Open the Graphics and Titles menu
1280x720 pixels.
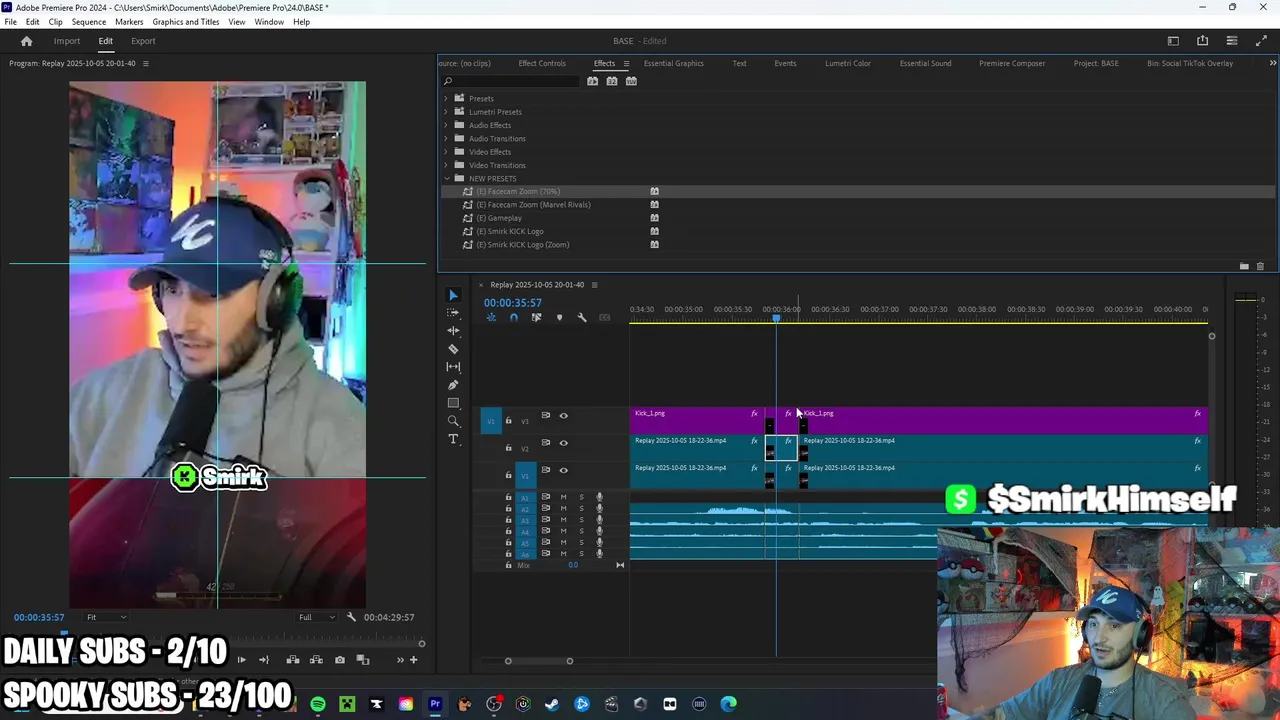point(186,22)
